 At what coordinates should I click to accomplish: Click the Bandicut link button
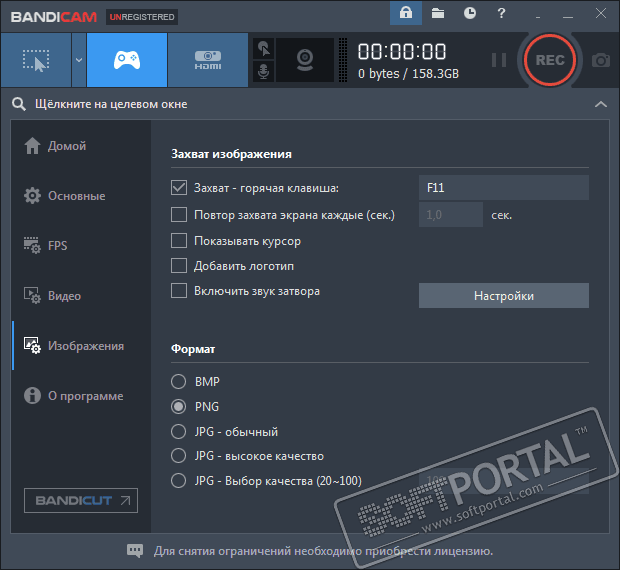point(81,500)
